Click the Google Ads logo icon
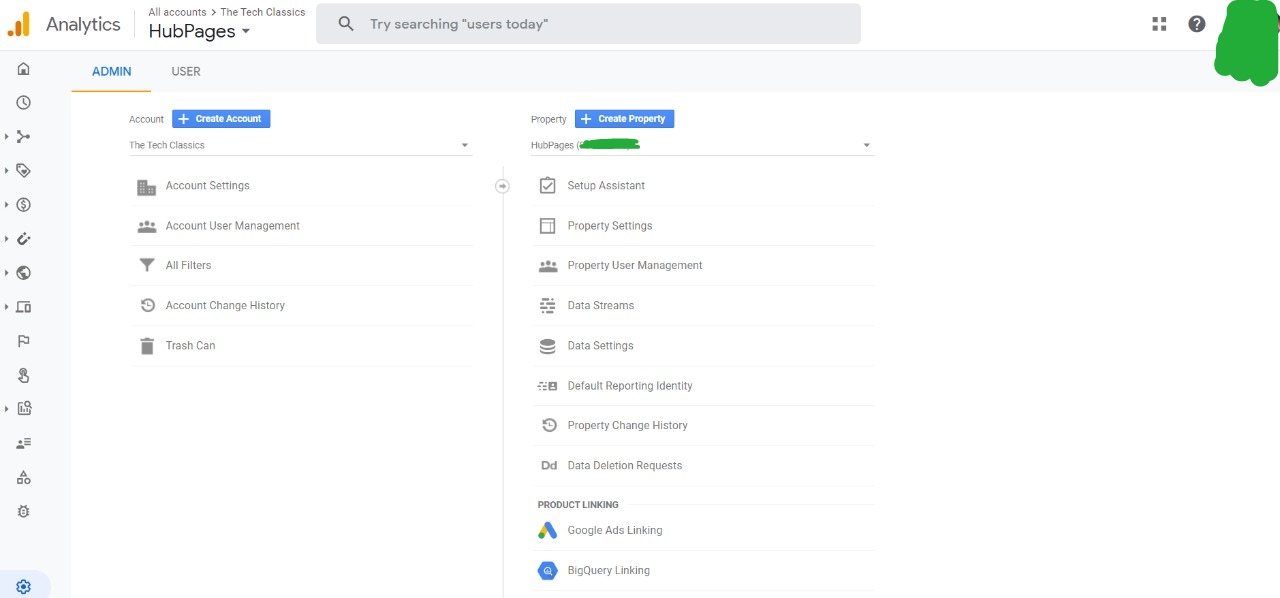1280x598 pixels. point(547,531)
